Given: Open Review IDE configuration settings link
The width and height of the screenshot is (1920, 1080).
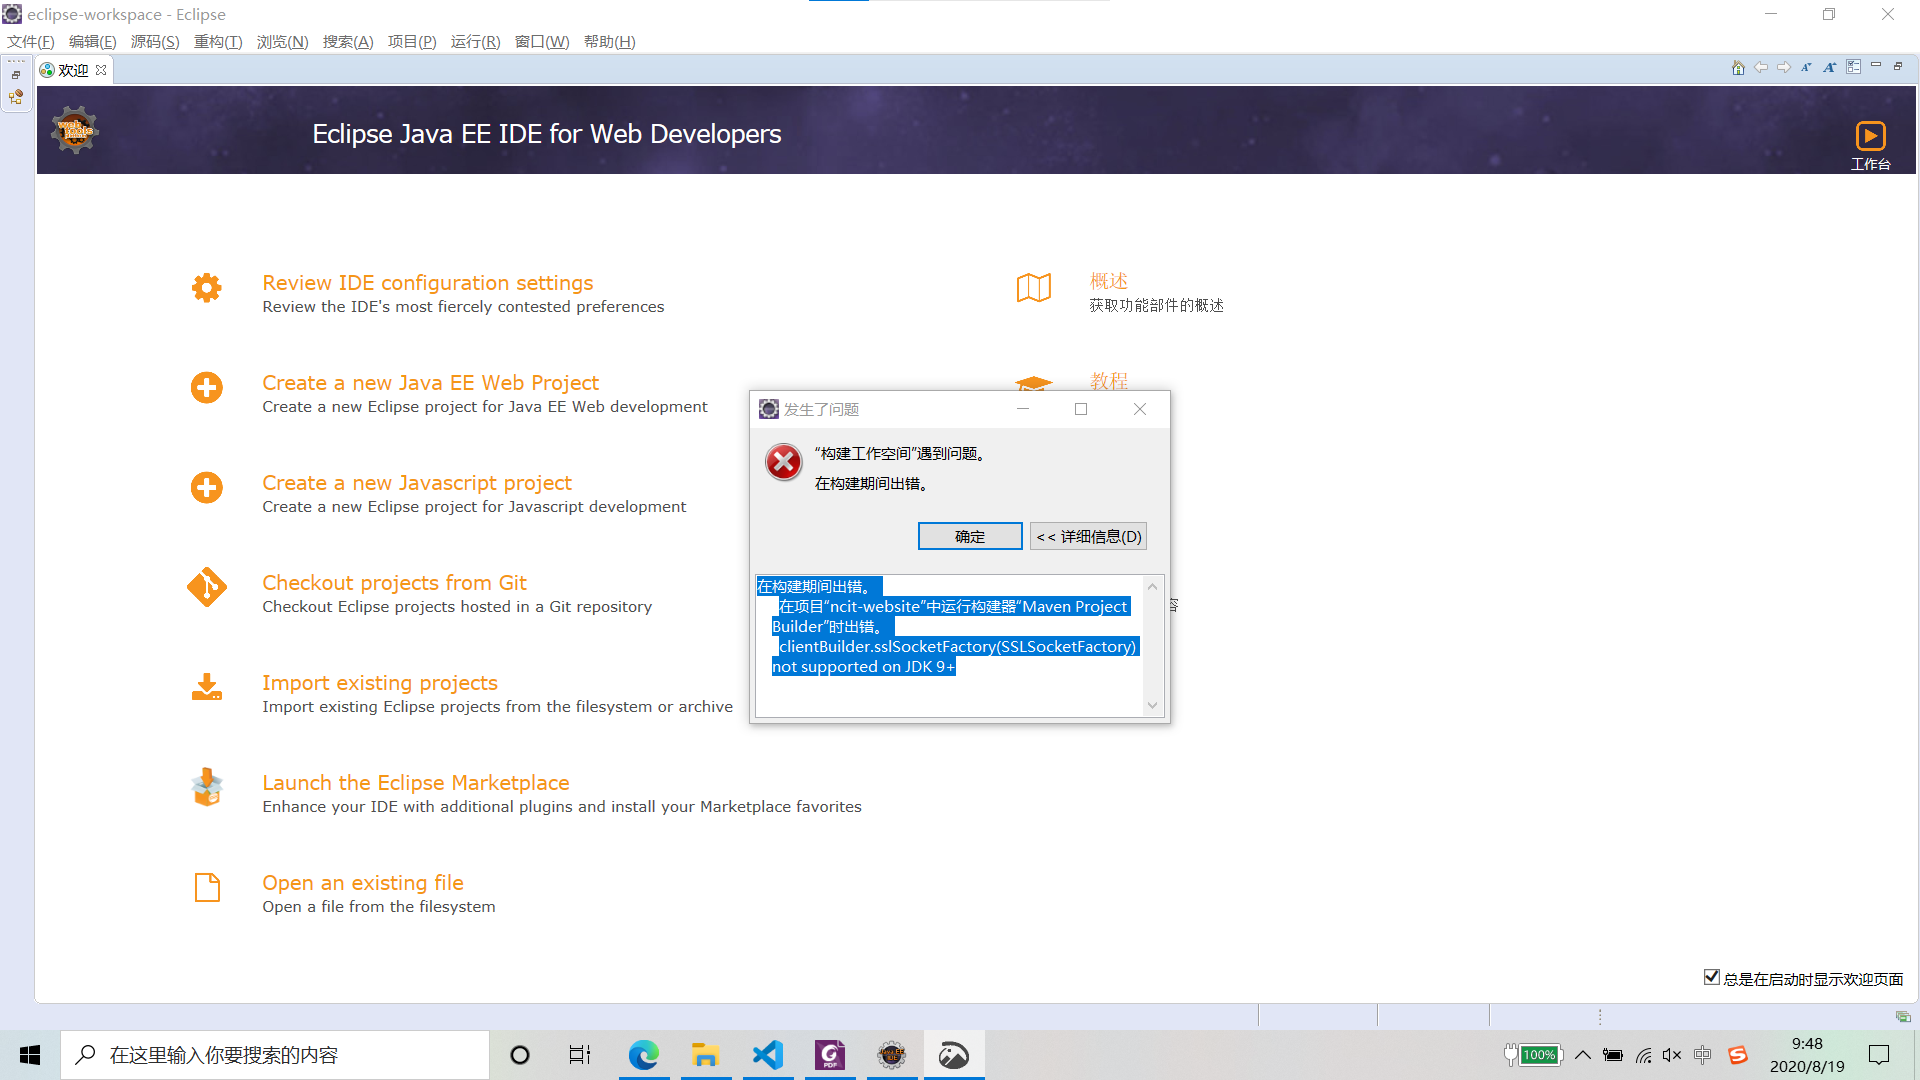Looking at the screenshot, I should [x=427, y=283].
